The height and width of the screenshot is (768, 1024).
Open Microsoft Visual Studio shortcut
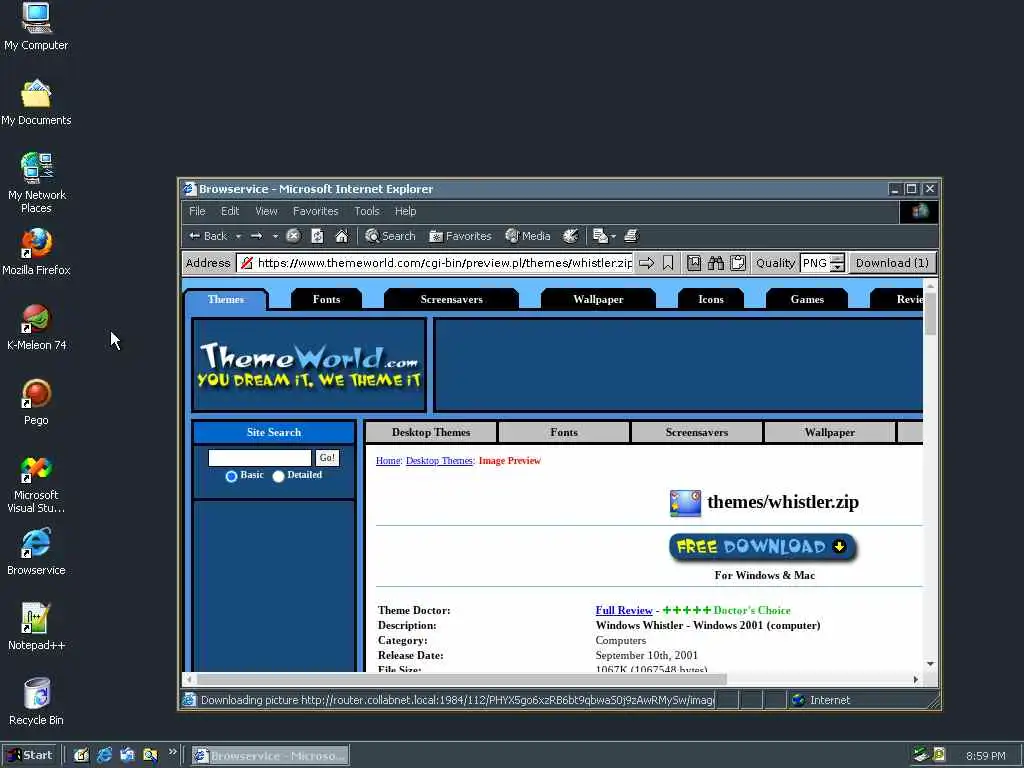pyautogui.click(x=36, y=484)
